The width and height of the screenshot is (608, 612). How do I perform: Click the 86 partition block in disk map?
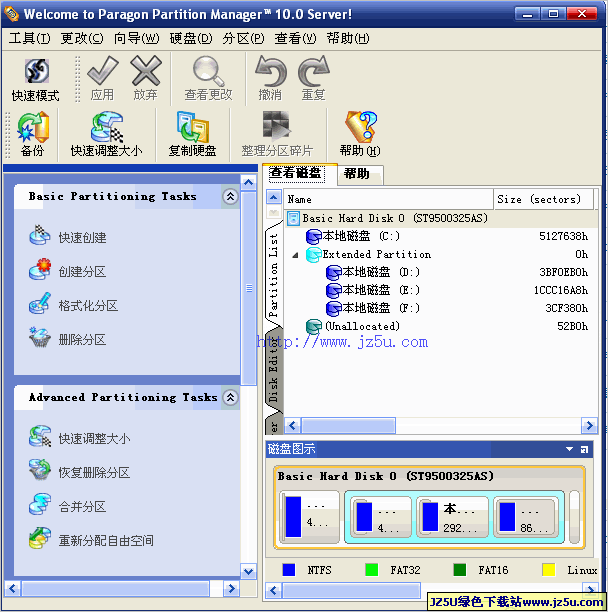[x=525, y=517]
